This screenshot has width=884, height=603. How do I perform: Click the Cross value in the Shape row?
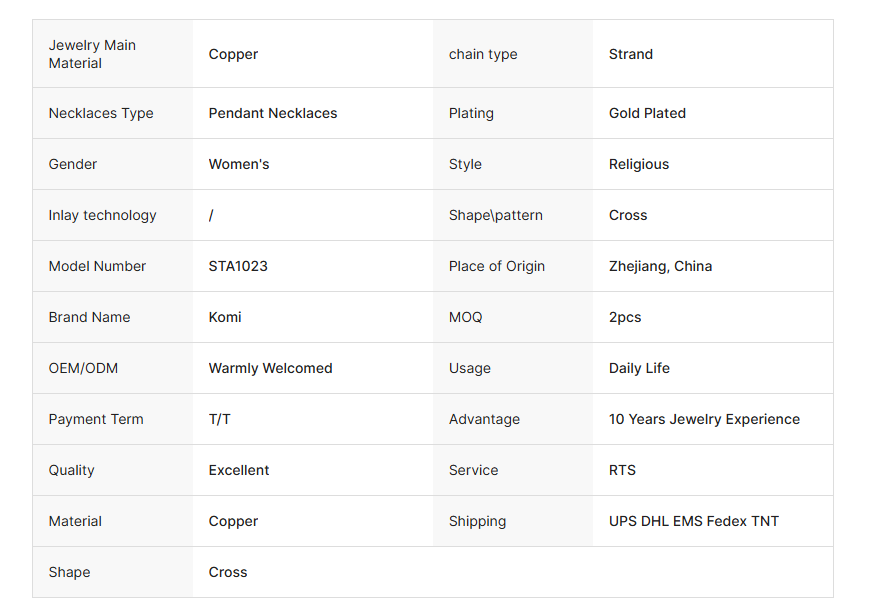pyautogui.click(x=228, y=572)
